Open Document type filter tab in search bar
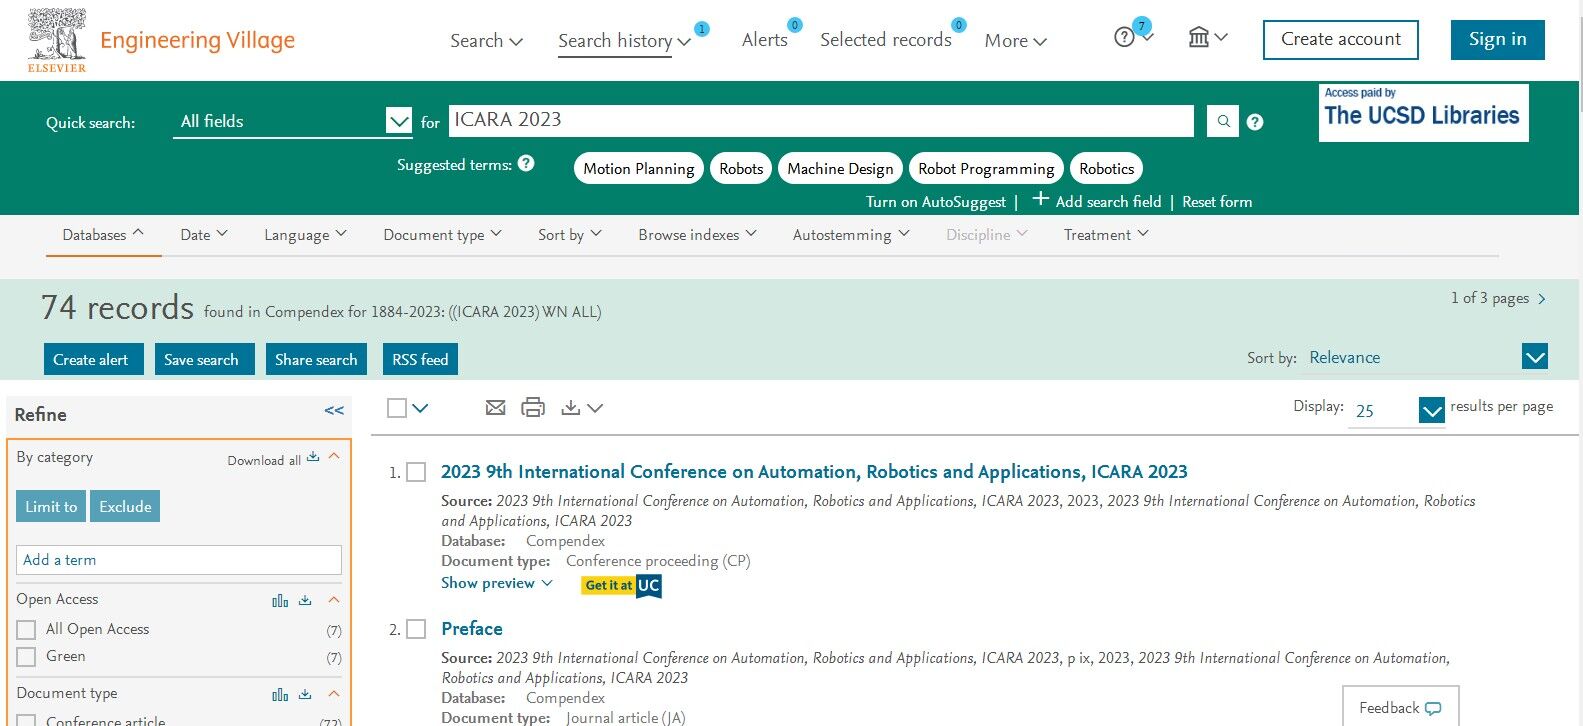The width and height of the screenshot is (1583, 726). [442, 235]
